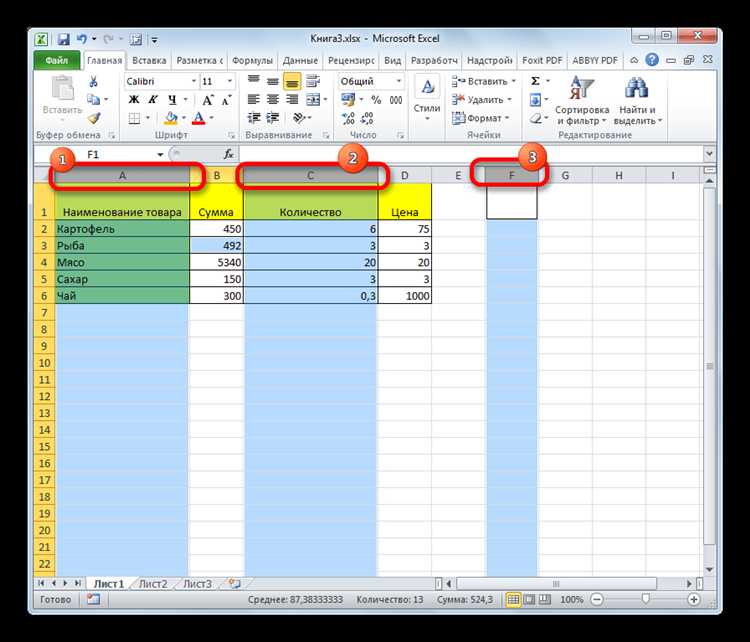Screen dimensions: 750x642
Task: Select column G header
Action: (x=565, y=176)
